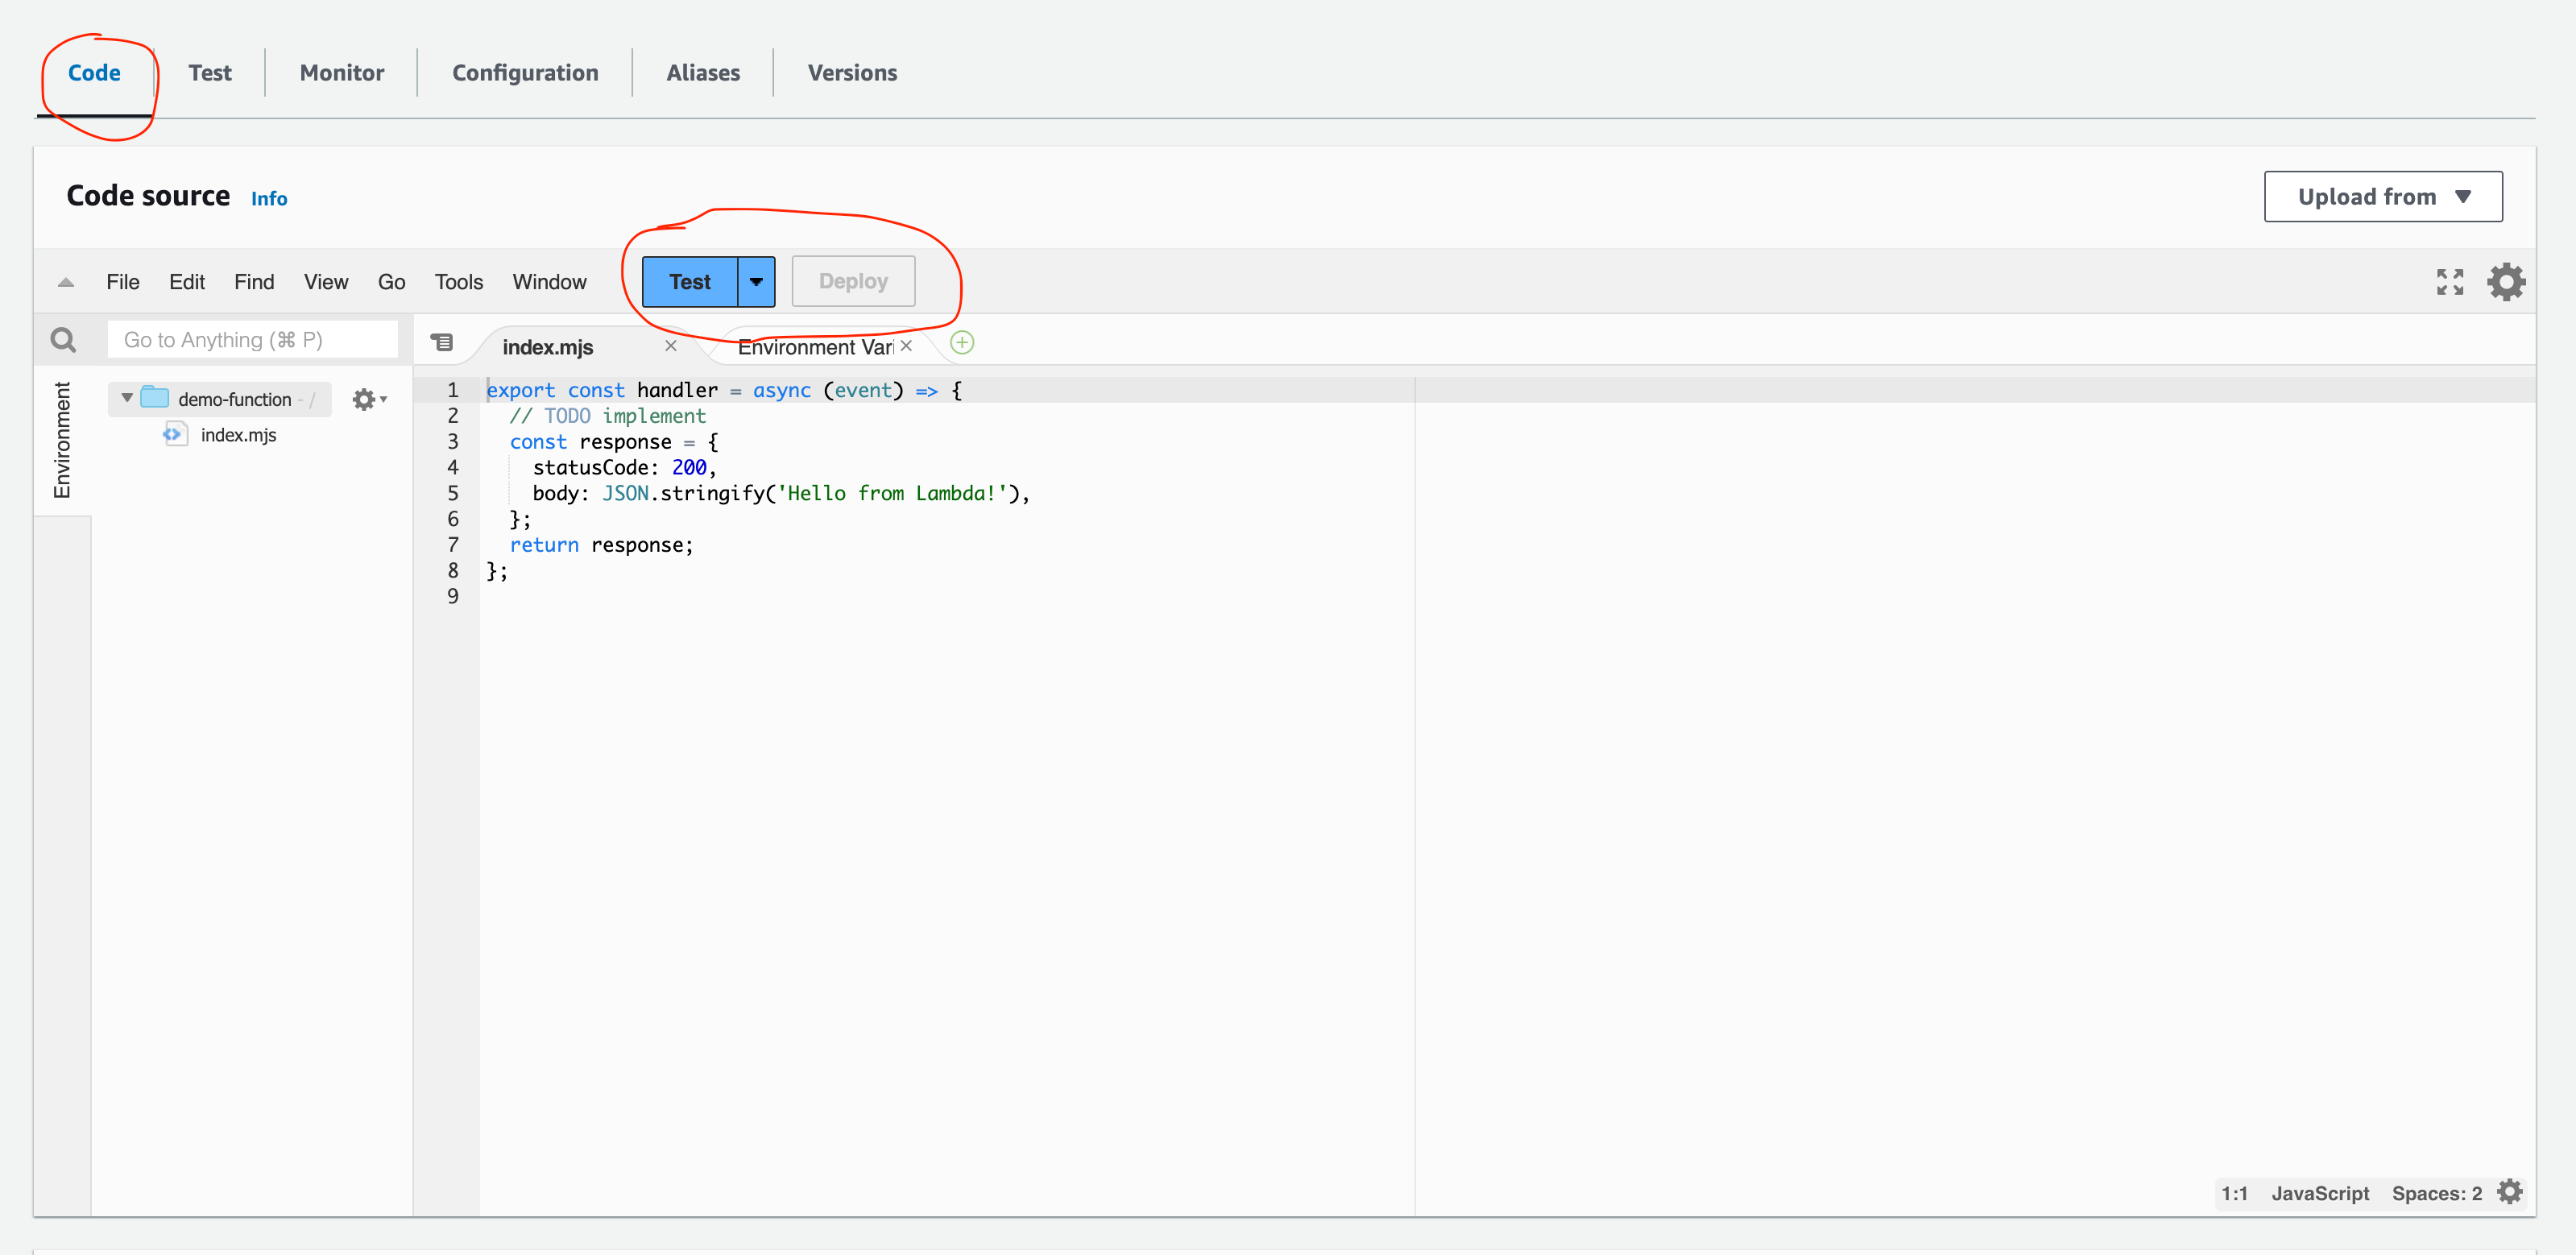This screenshot has width=2576, height=1255.
Task: Click the tab list icon
Action: point(442,343)
